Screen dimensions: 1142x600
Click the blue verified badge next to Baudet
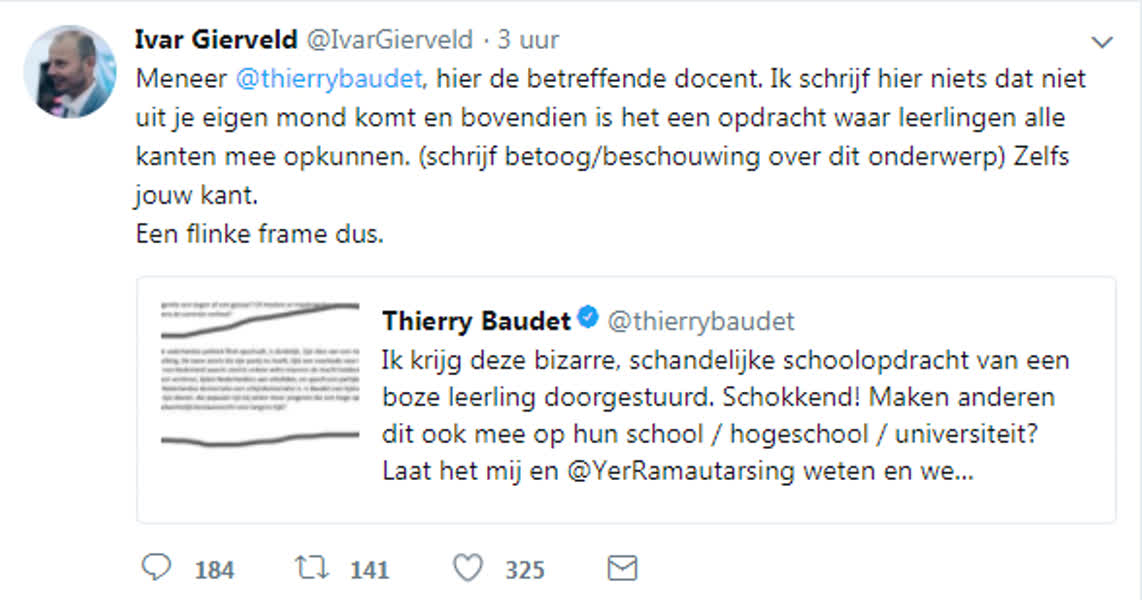tap(589, 320)
